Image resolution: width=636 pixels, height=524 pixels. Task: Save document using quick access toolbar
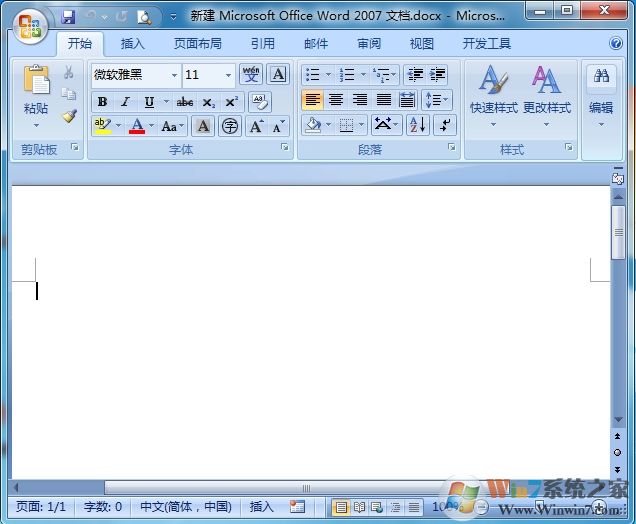coord(68,17)
